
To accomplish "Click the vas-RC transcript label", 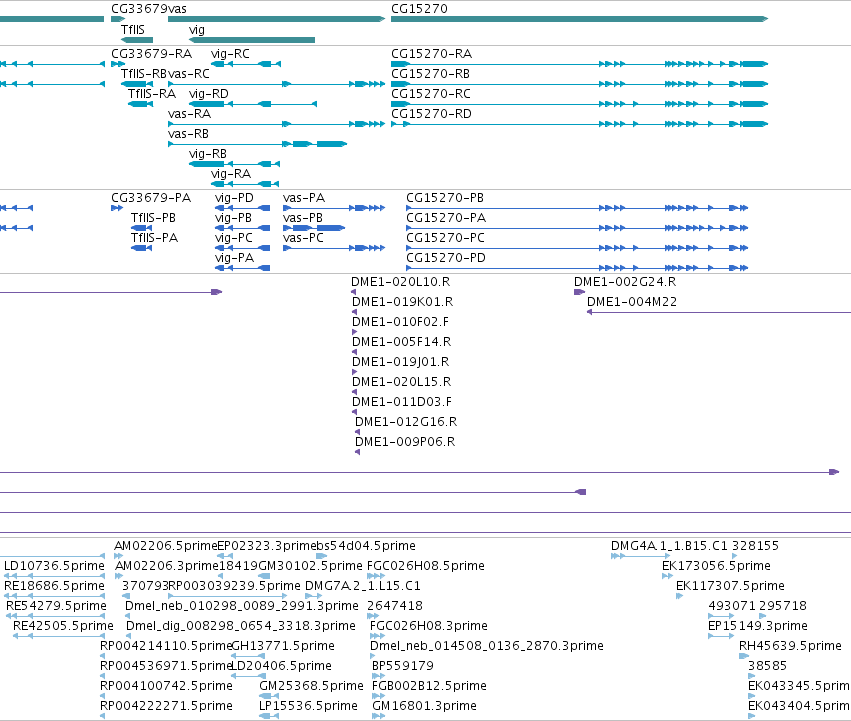I will click(189, 74).
